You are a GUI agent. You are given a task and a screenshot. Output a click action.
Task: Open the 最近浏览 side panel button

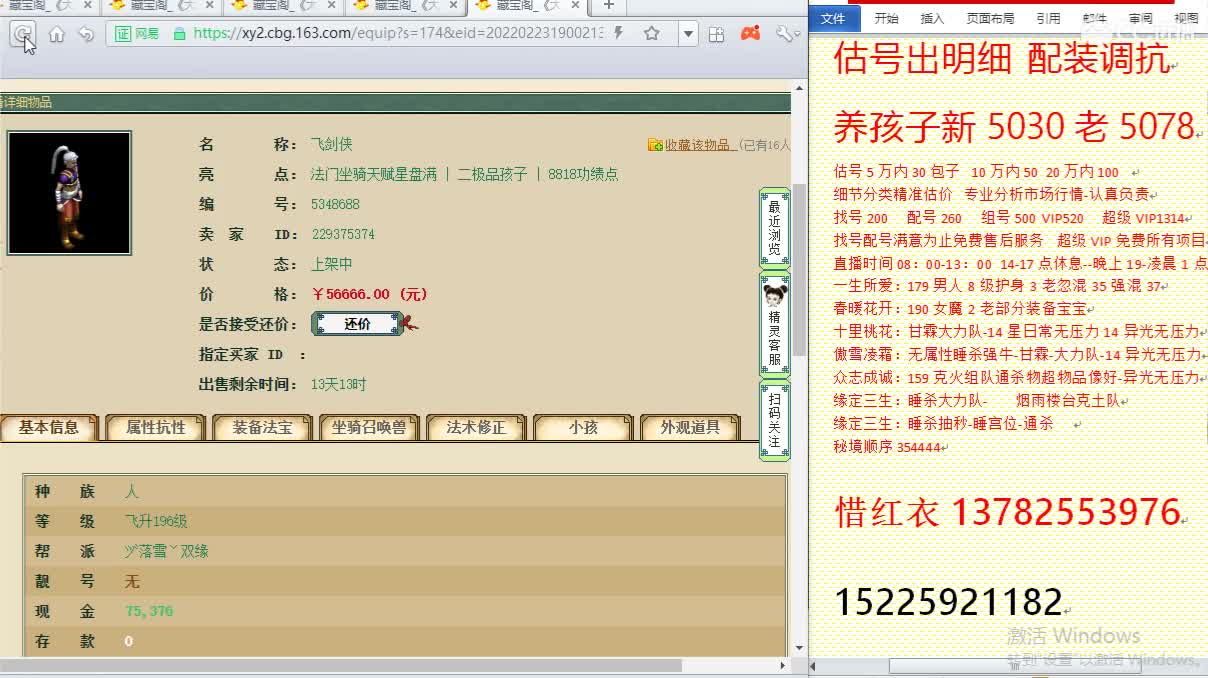point(774,227)
